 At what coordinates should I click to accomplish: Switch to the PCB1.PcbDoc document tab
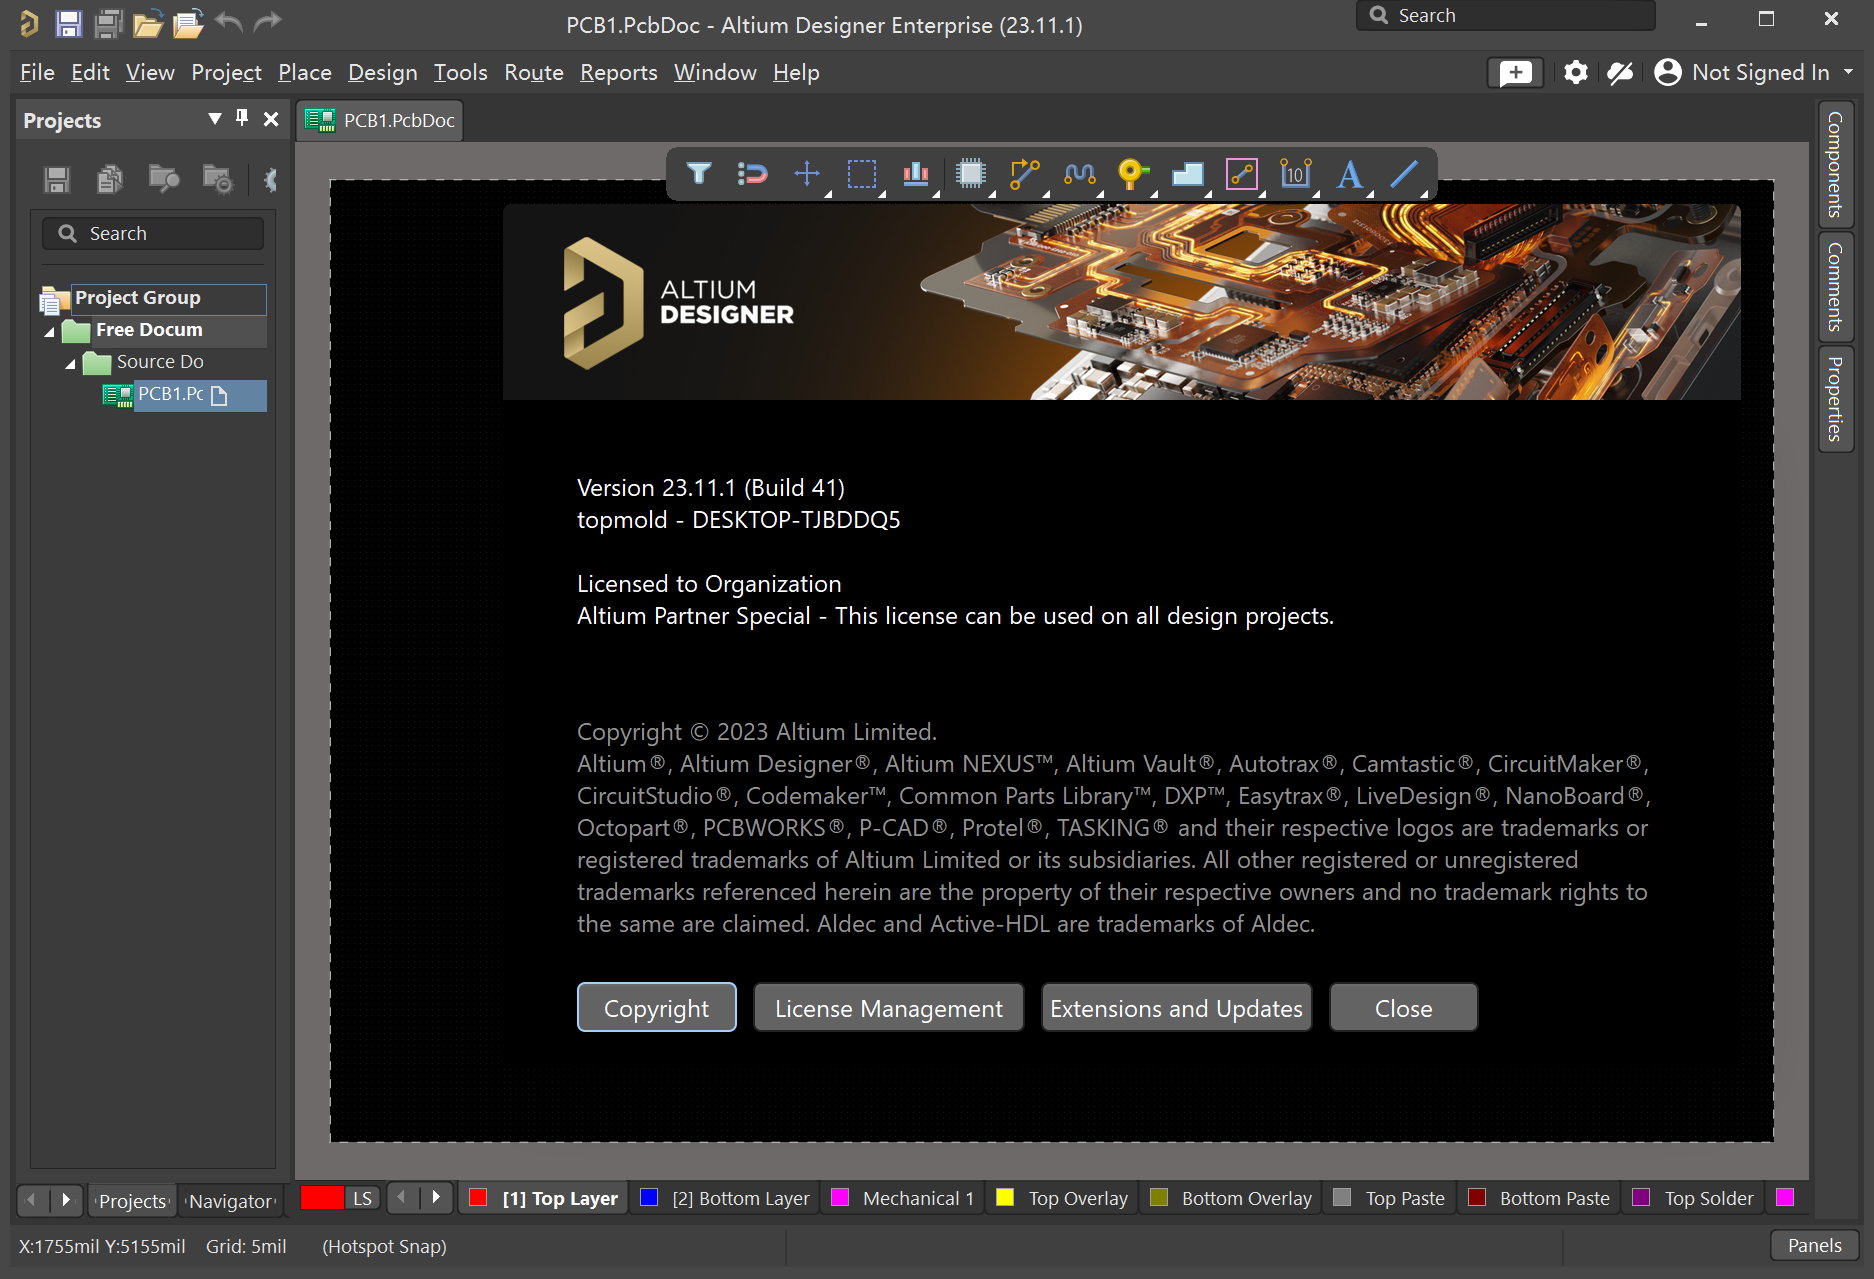pos(380,120)
